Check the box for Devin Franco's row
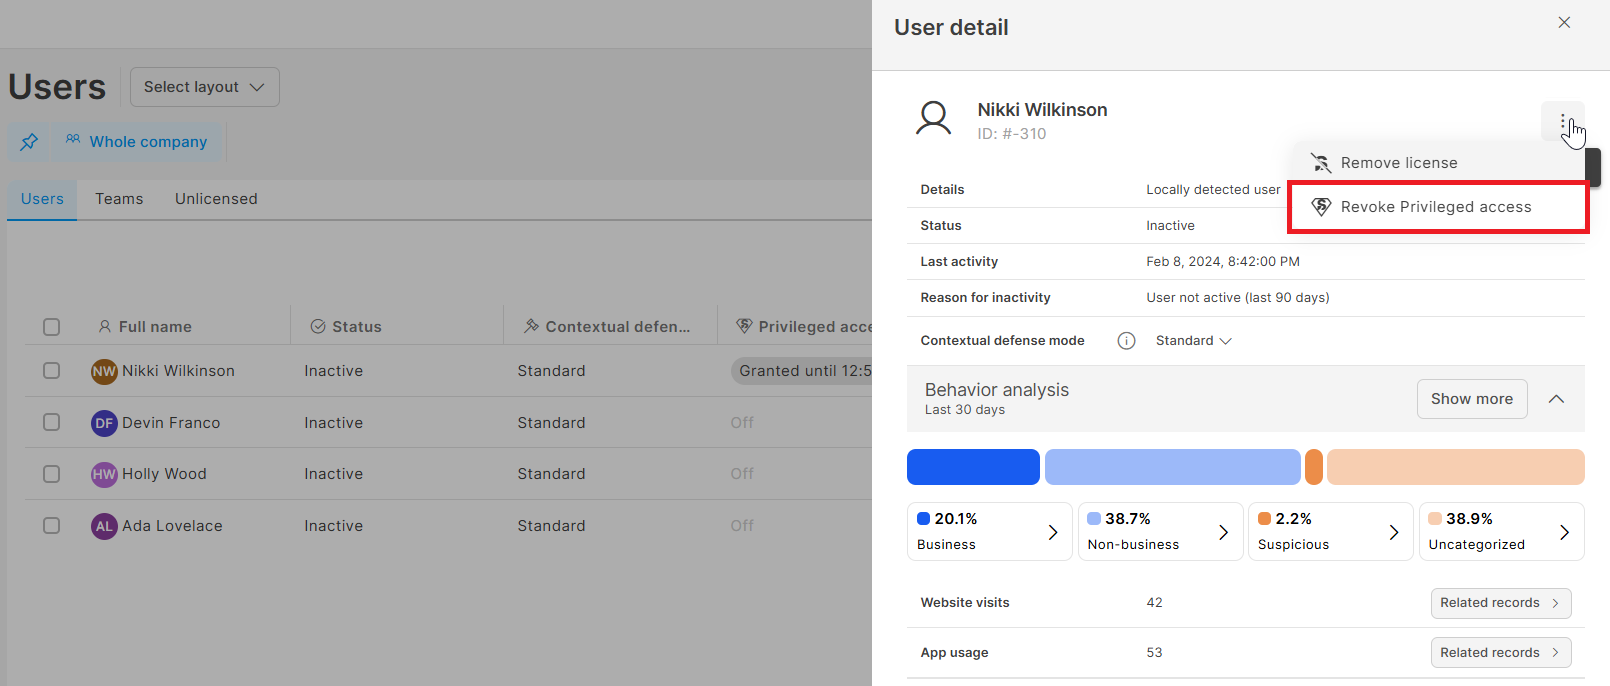 tap(52, 423)
